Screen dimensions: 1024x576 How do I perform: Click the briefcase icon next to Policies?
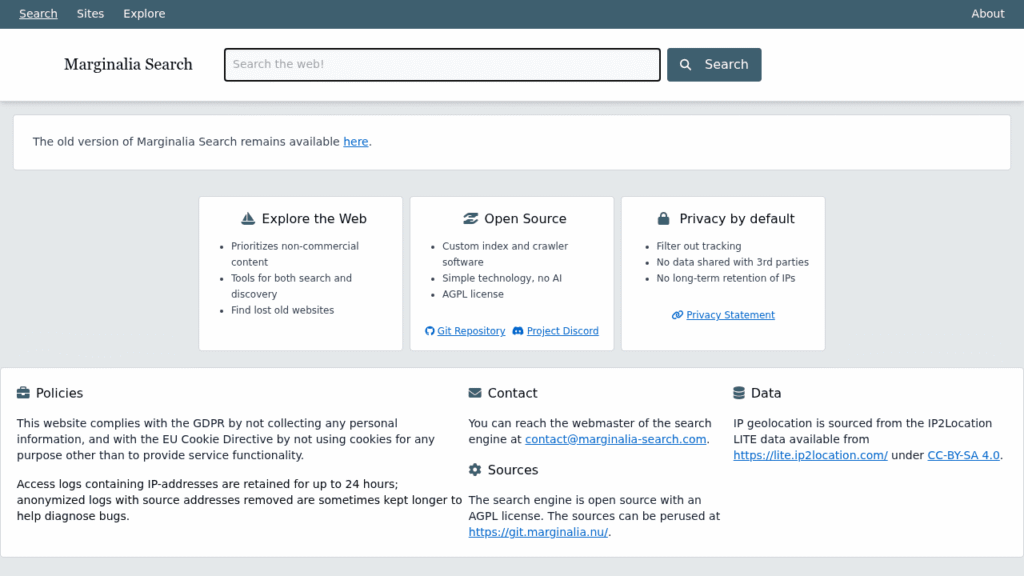(x=24, y=392)
